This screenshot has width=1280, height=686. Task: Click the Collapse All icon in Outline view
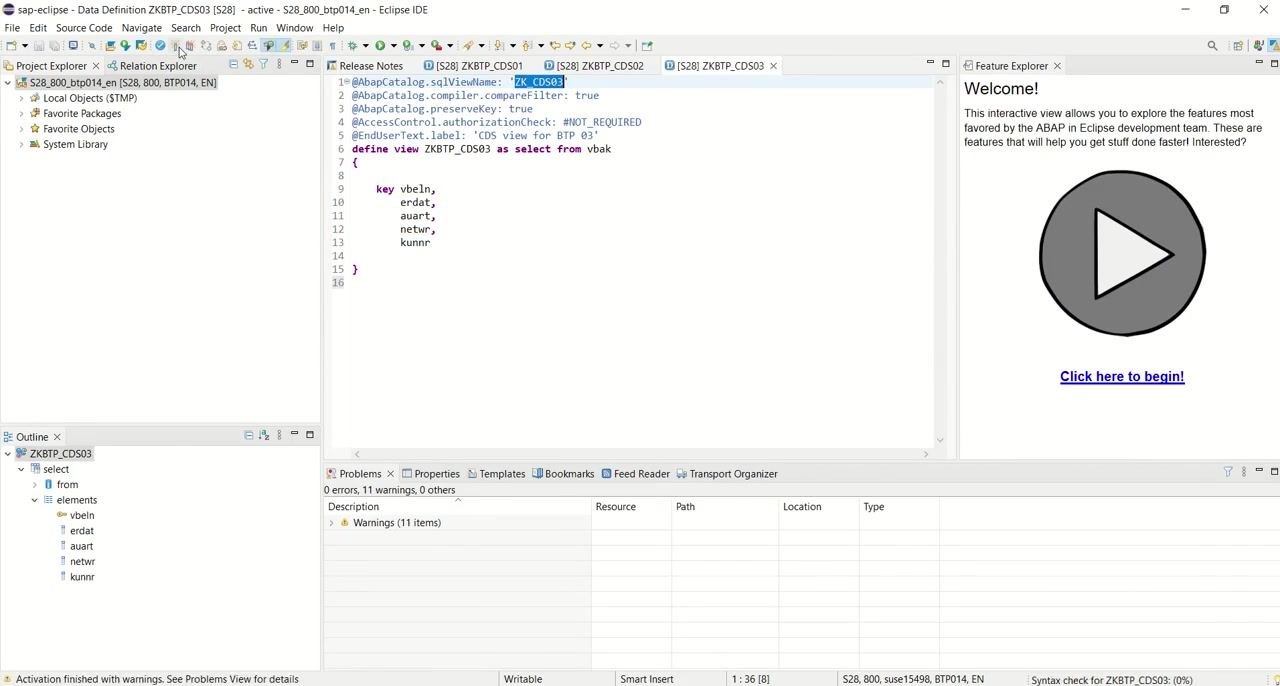[249, 435]
